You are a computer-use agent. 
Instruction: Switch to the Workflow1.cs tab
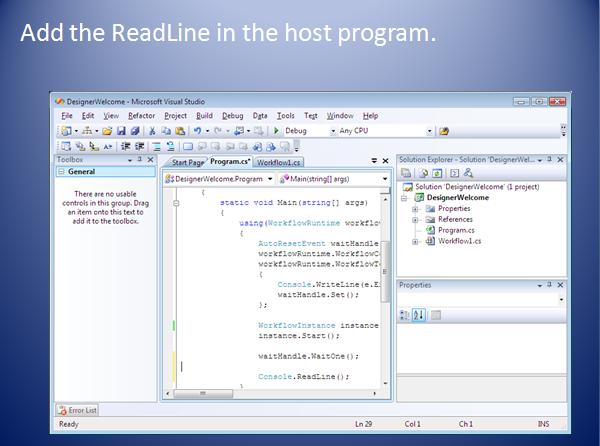coord(279,161)
